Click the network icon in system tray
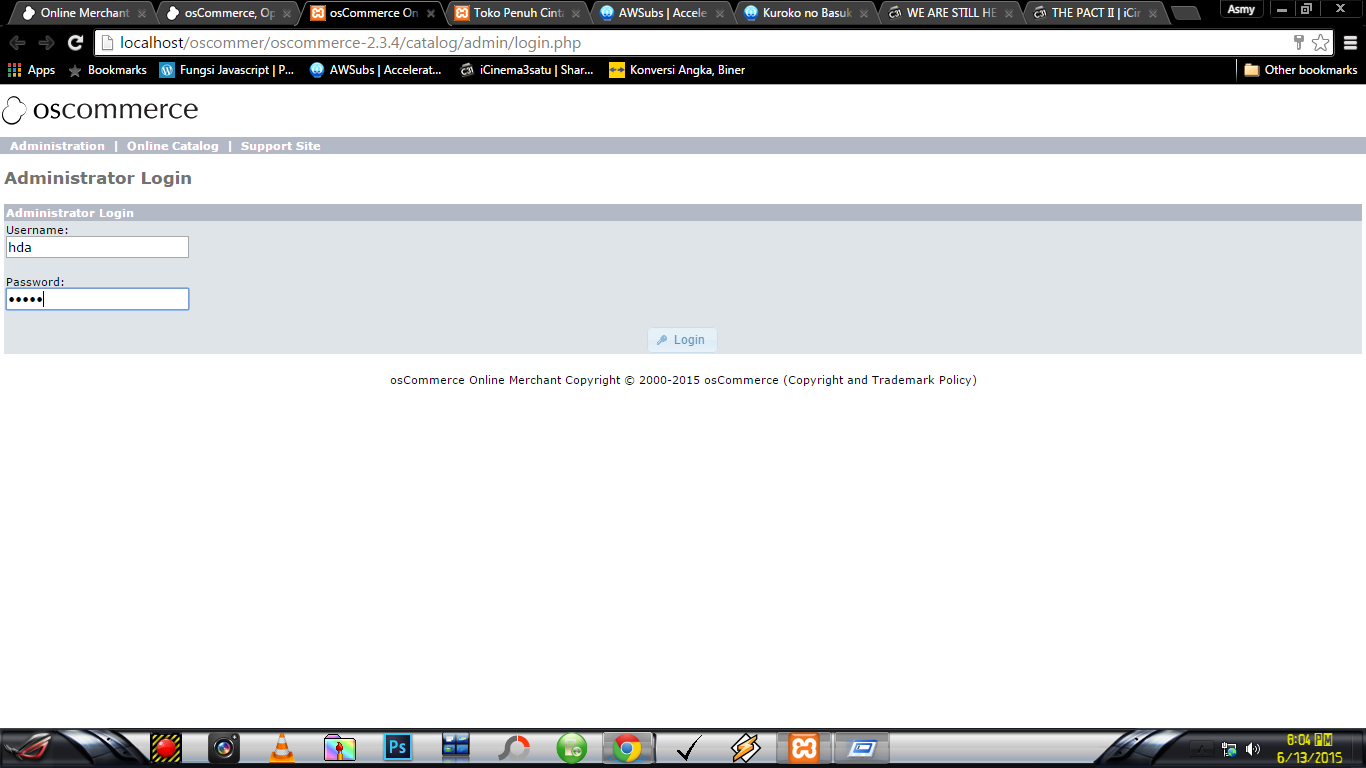Screen dimensions: 1366x768 [x=1229, y=749]
